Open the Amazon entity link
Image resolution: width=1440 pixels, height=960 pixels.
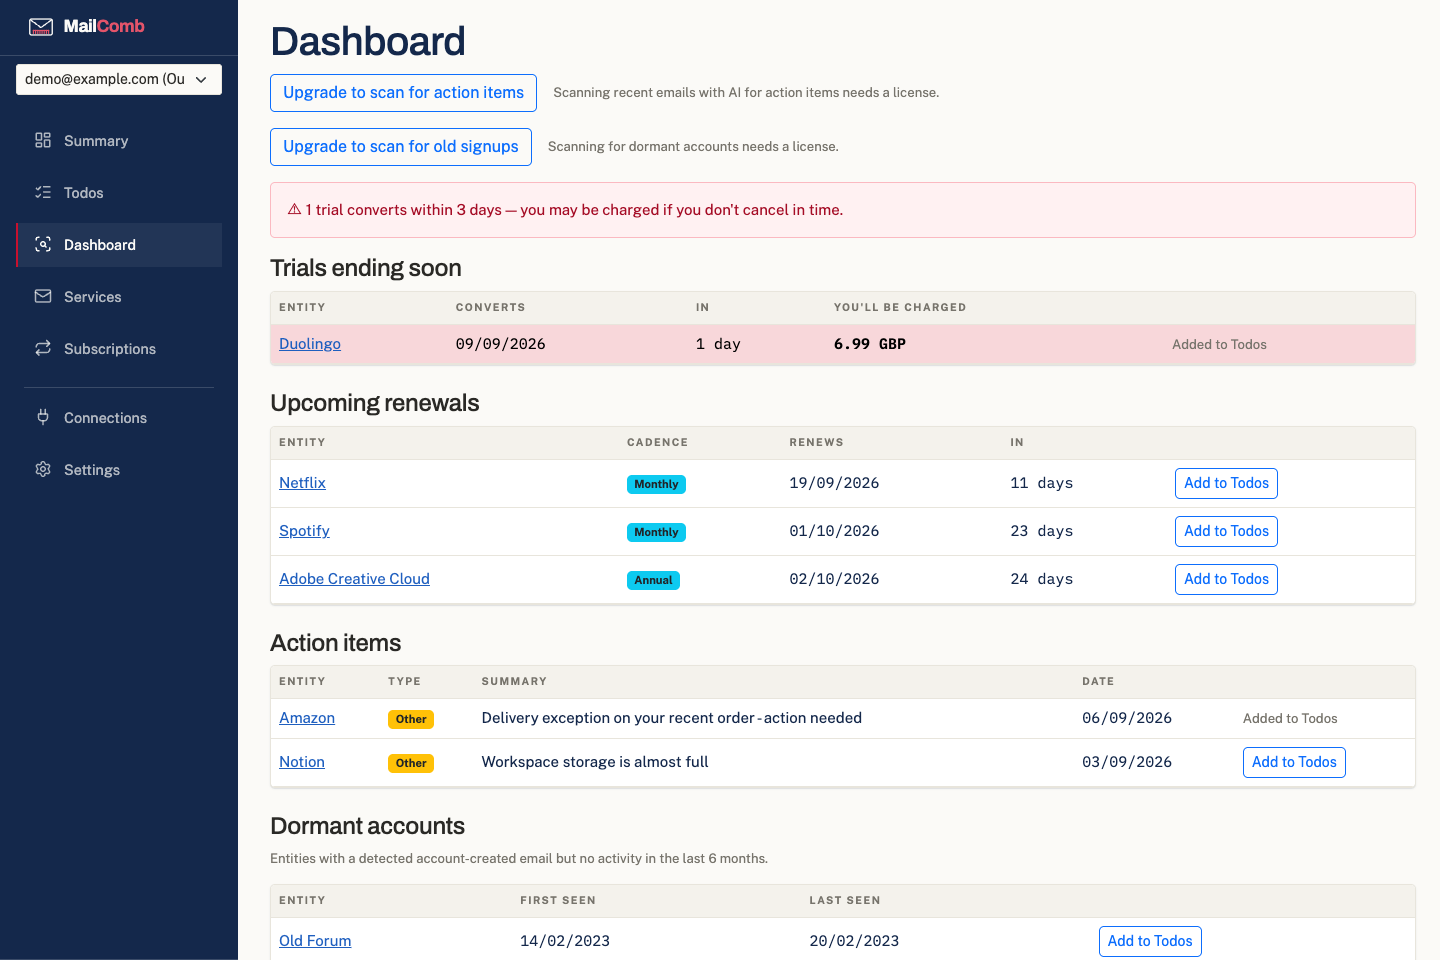pos(307,718)
